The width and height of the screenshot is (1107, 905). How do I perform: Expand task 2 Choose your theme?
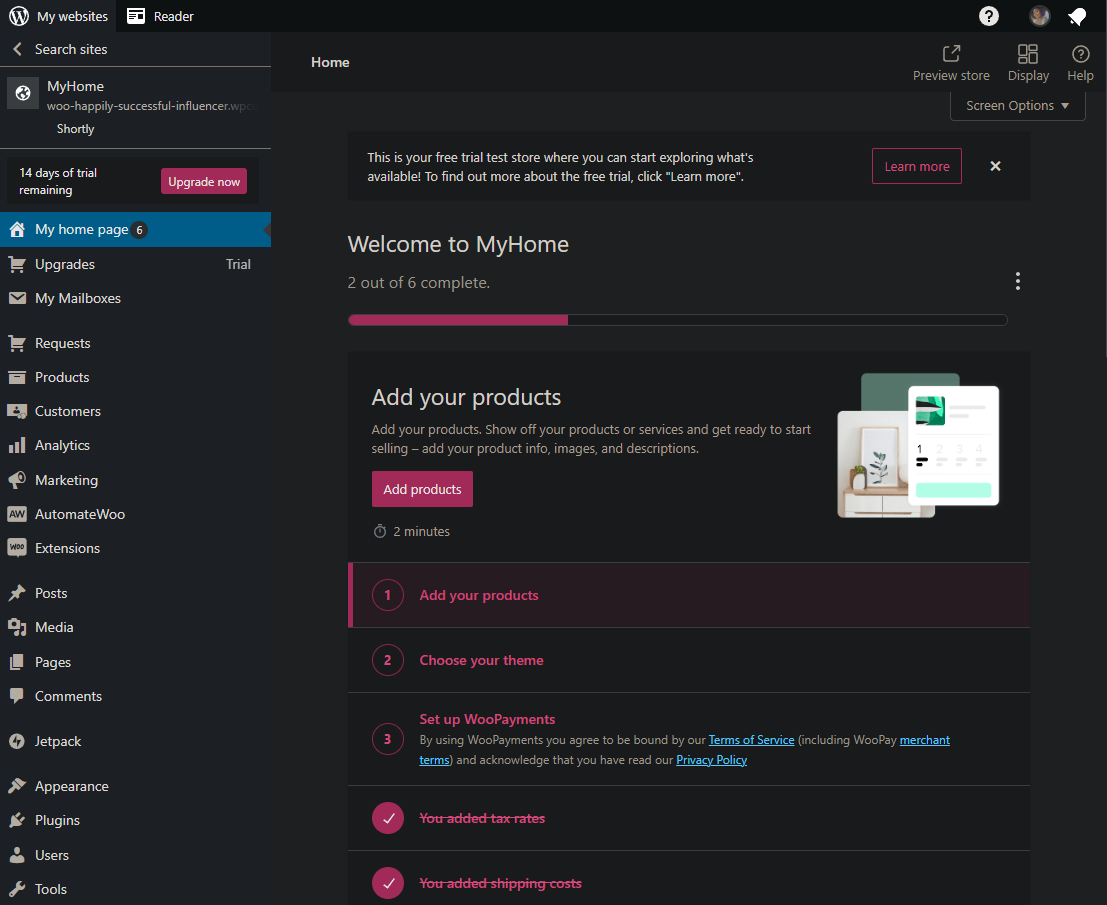click(x=688, y=660)
